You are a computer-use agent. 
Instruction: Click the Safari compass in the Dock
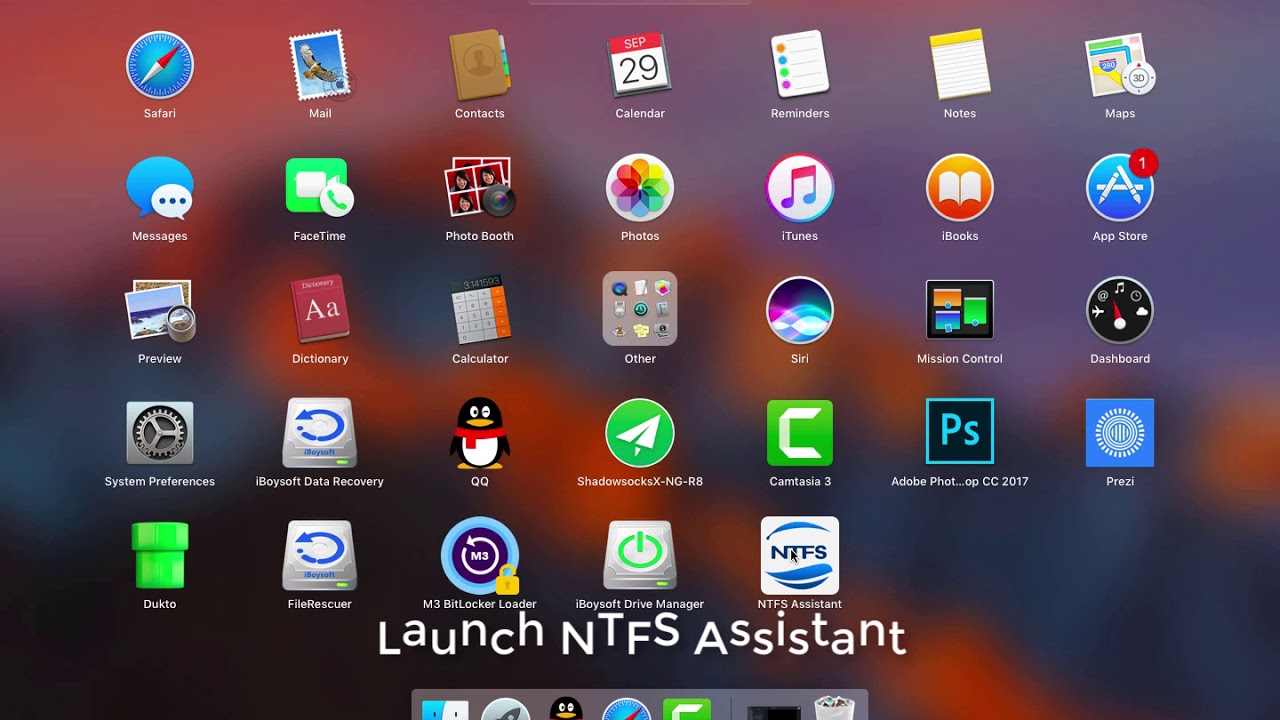627,709
